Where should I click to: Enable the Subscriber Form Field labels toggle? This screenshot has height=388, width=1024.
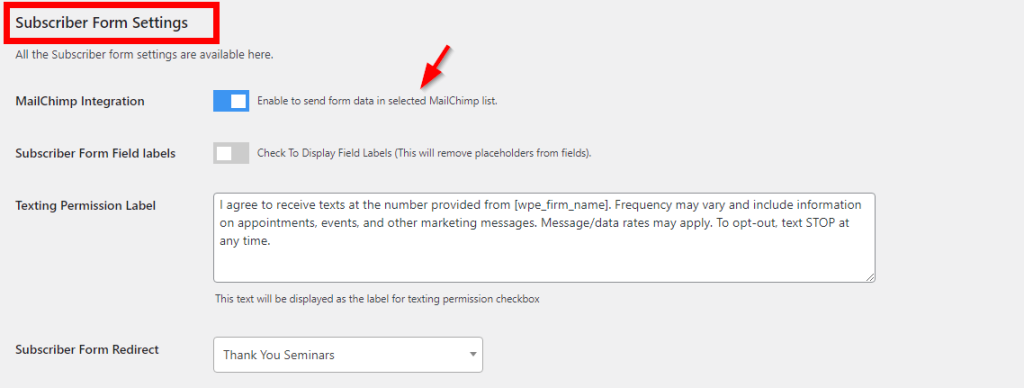pos(231,154)
